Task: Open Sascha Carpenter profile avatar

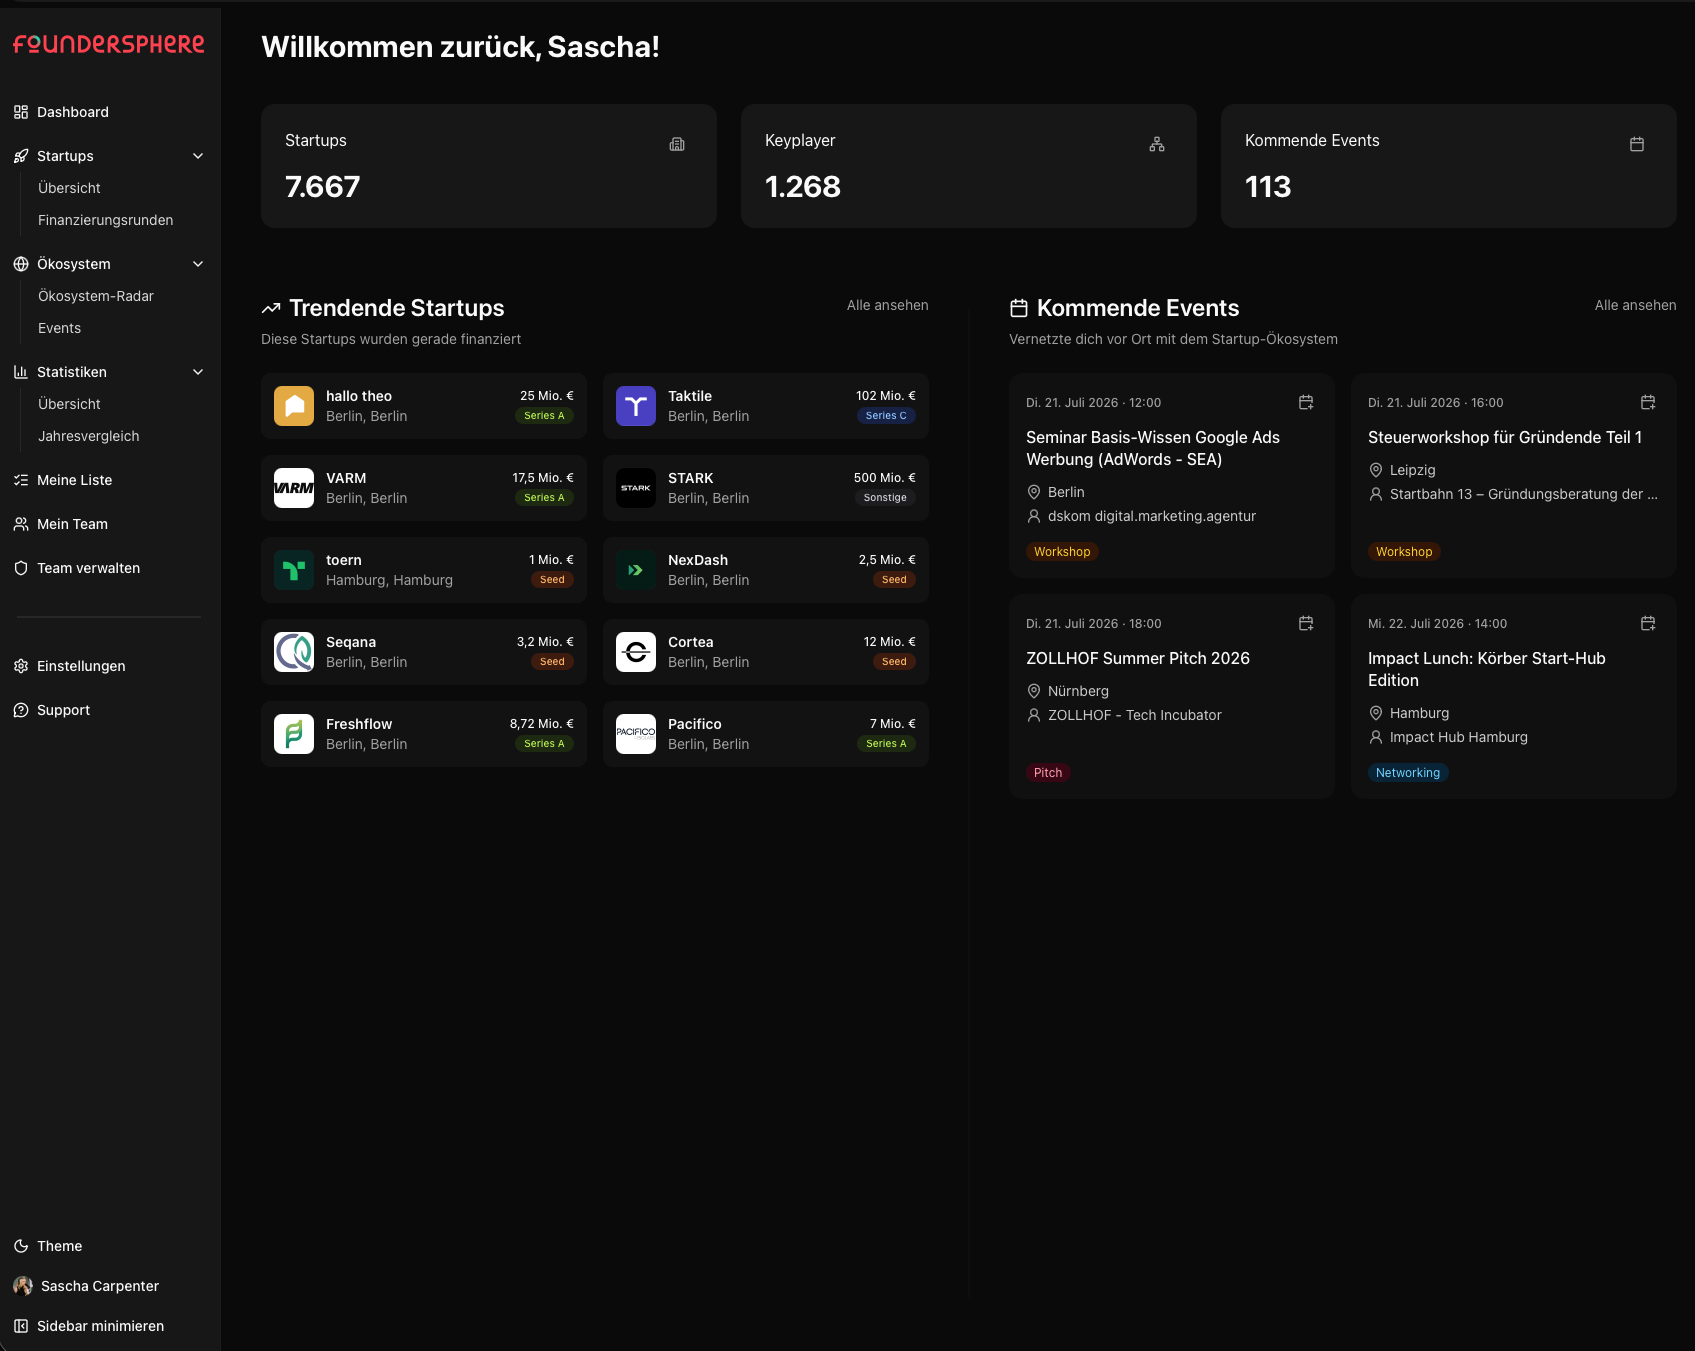Action: [x=23, y=1286]
